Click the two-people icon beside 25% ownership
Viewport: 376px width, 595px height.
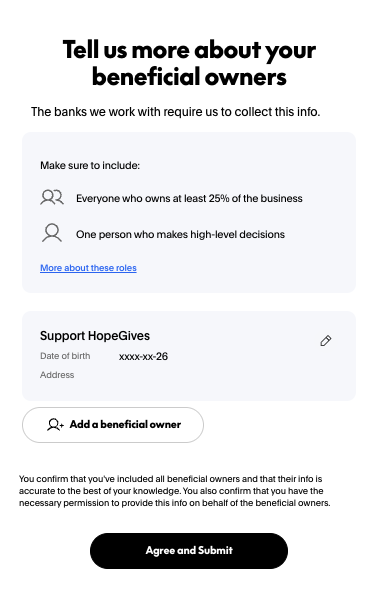[x=52, y=197]
